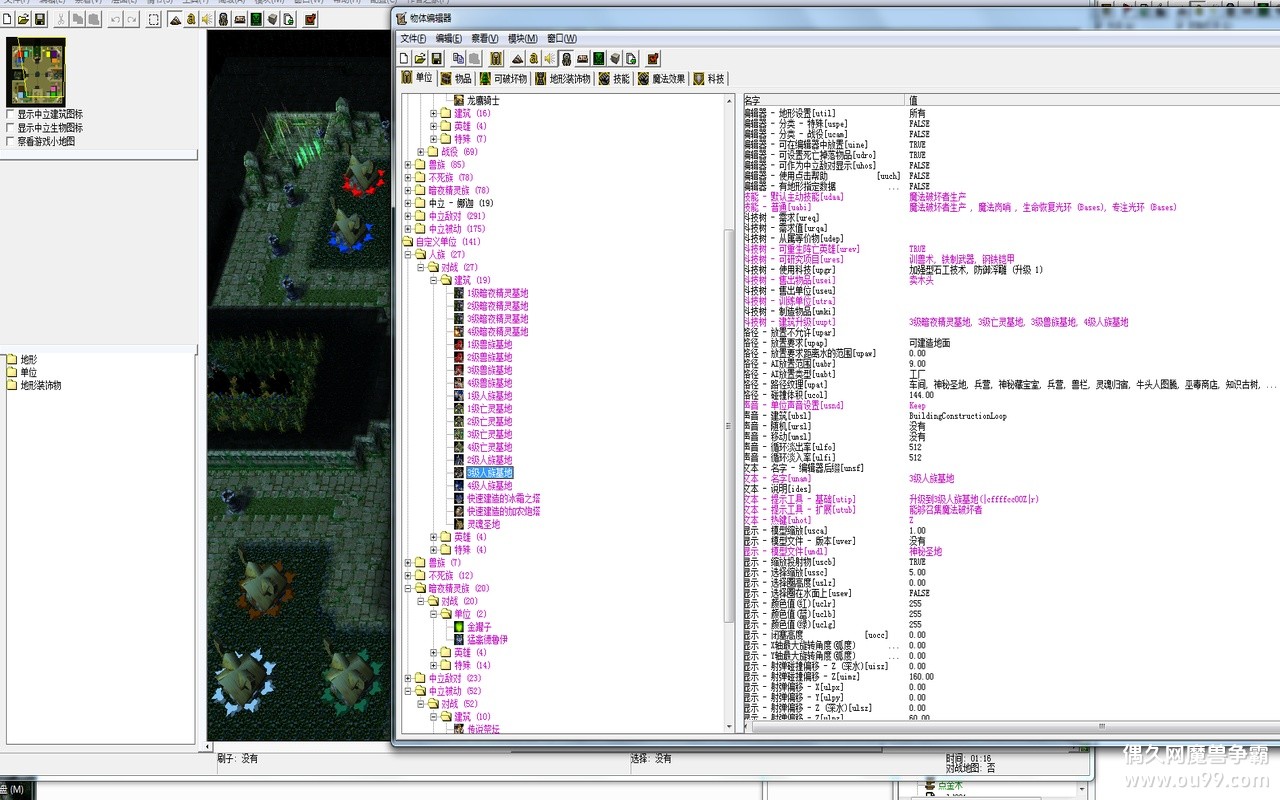This screenshot has height=800, width=1280.
Task: Enable 显示中立建筑图标 checkbox
Action: tap(10, 114)
